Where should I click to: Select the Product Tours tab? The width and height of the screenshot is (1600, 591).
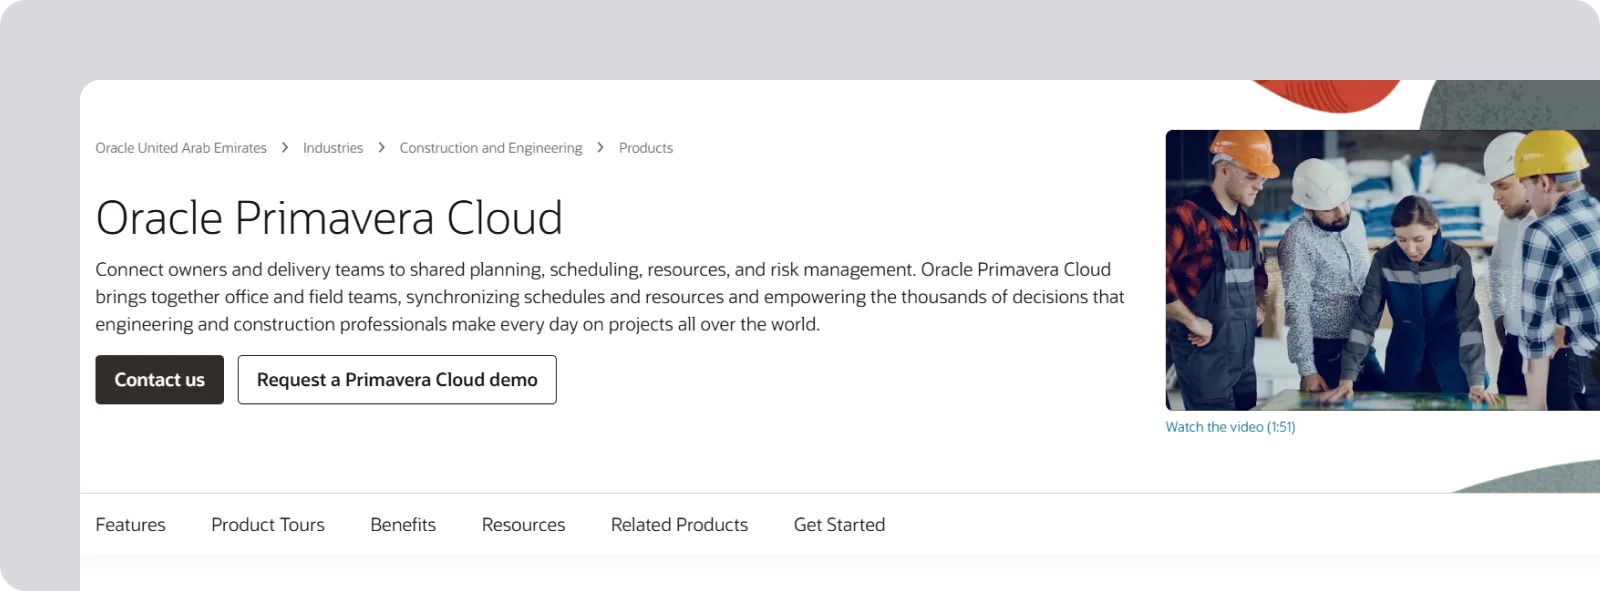[268, 525]
